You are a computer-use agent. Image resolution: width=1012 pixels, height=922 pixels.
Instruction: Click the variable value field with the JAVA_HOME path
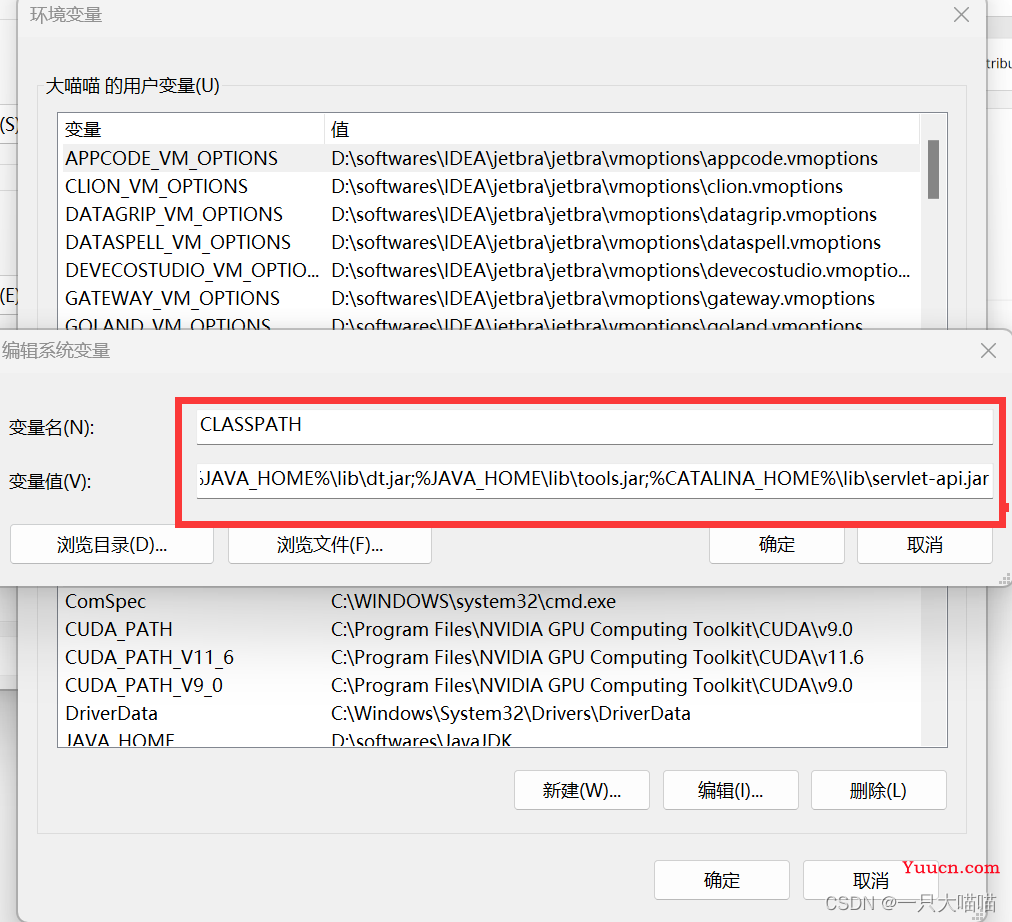tap(594, 480)
